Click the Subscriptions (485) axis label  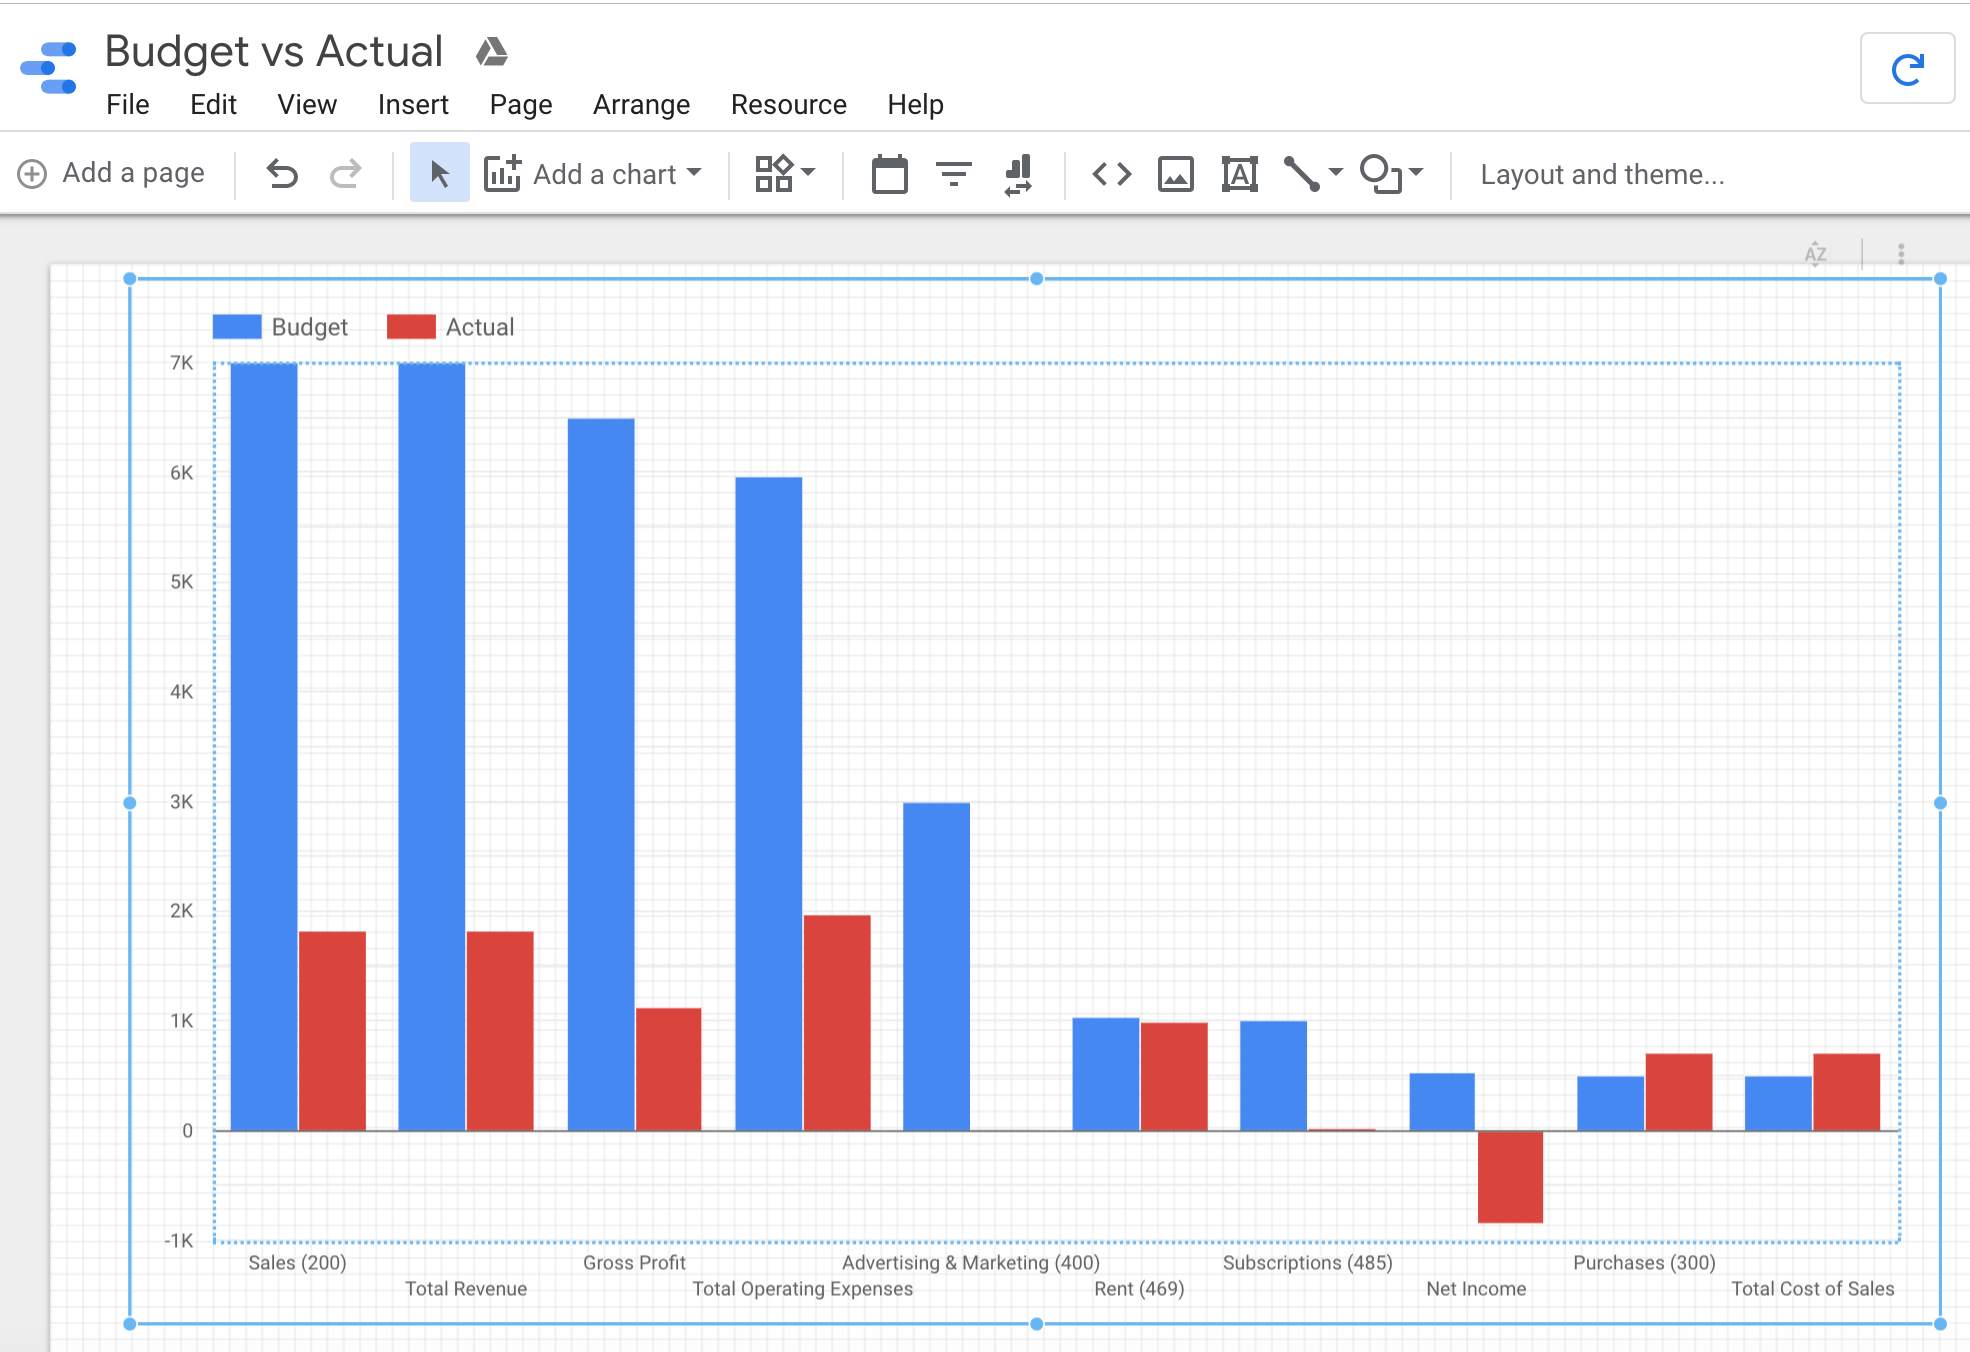coord(1308,1263)
